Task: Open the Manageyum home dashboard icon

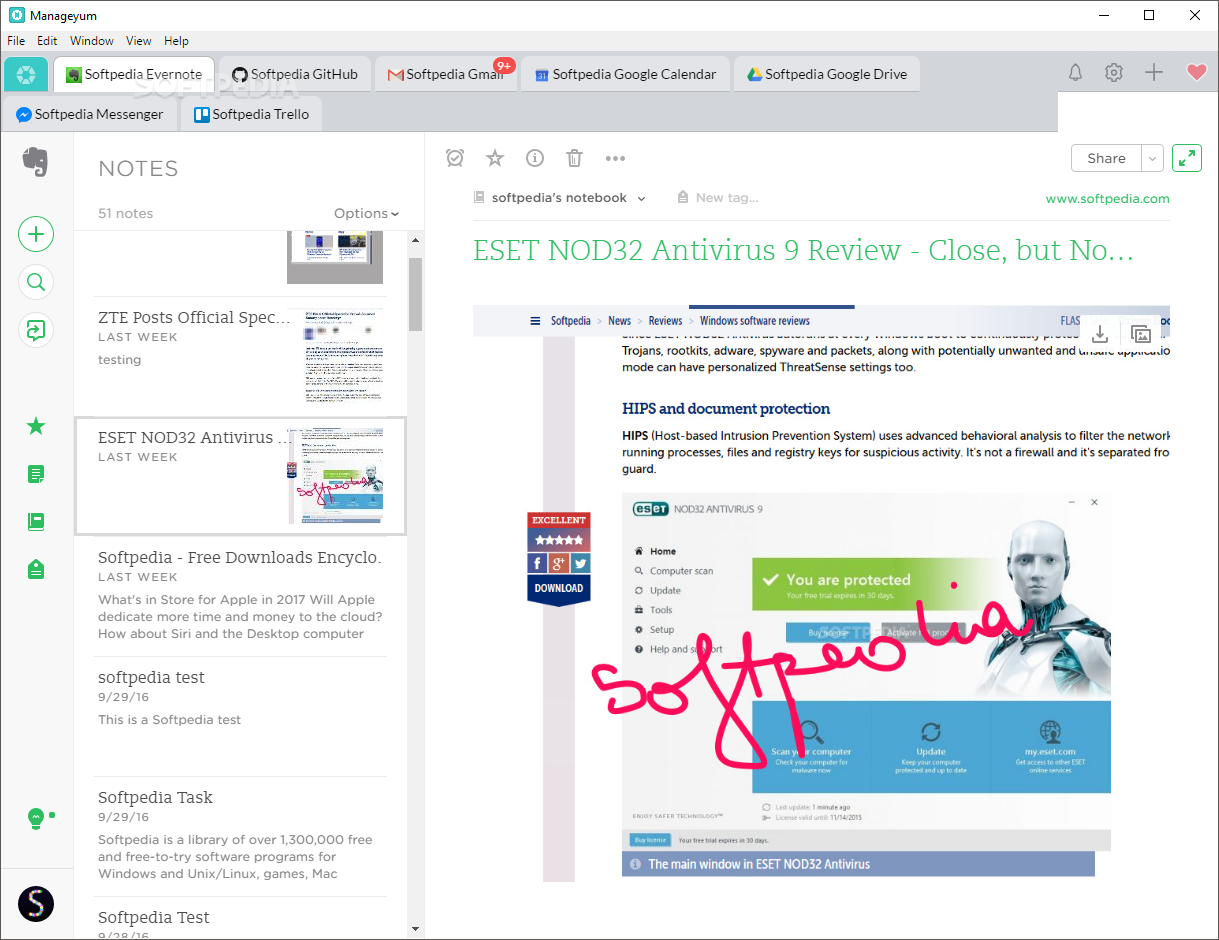Action: pyautogui.click(x=27, y=74)
